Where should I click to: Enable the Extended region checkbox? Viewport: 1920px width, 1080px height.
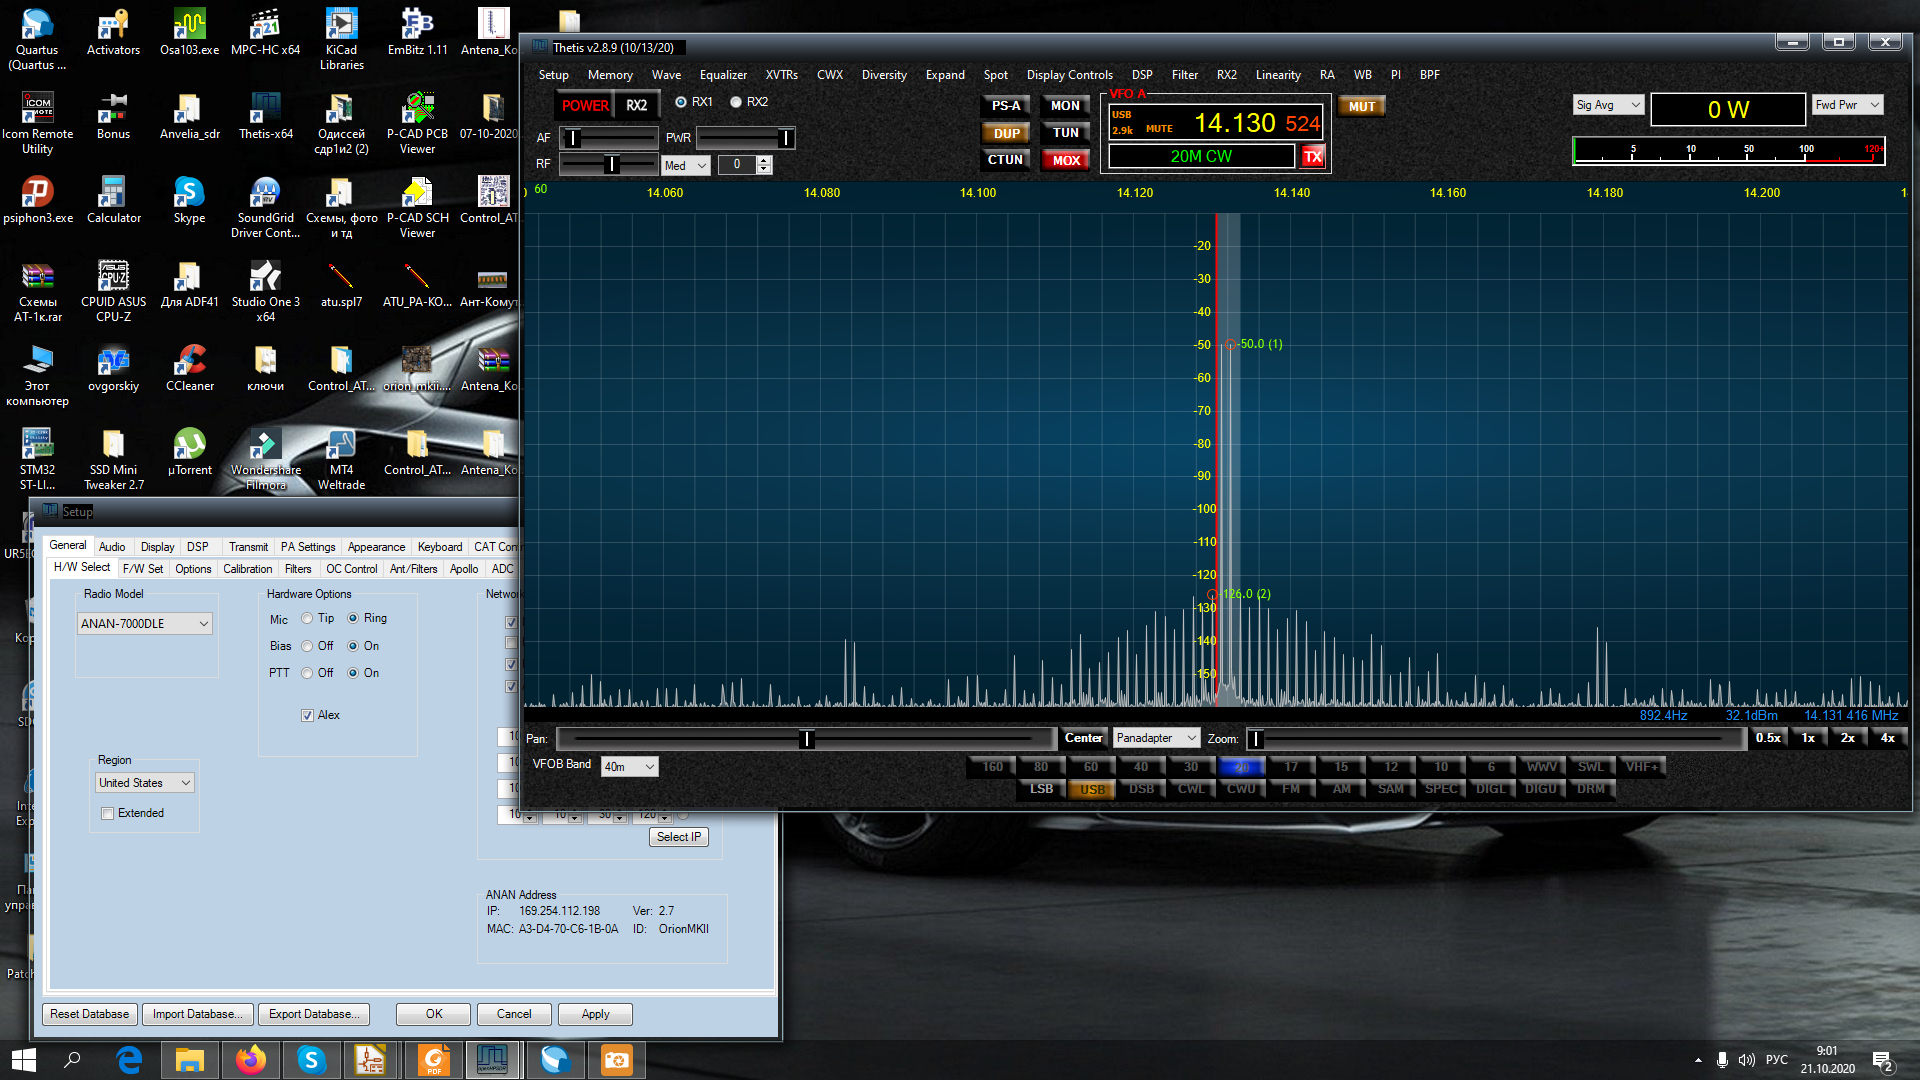point(107,814)
